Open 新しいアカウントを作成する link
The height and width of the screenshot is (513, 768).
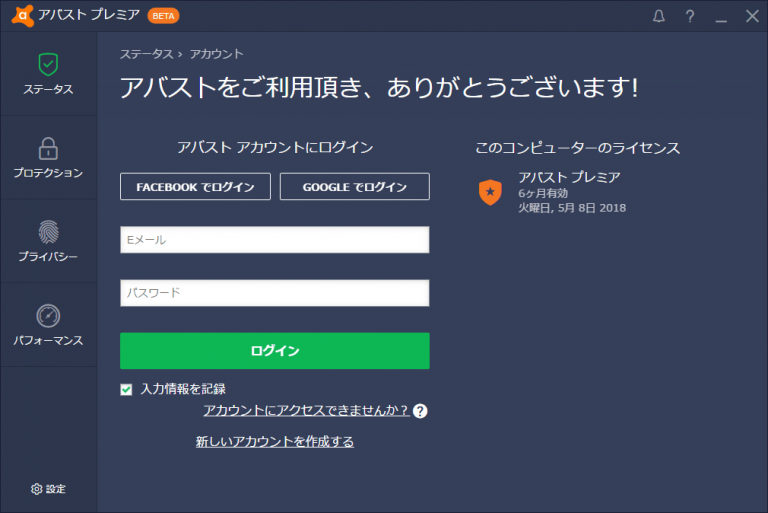tap(275, 441)
